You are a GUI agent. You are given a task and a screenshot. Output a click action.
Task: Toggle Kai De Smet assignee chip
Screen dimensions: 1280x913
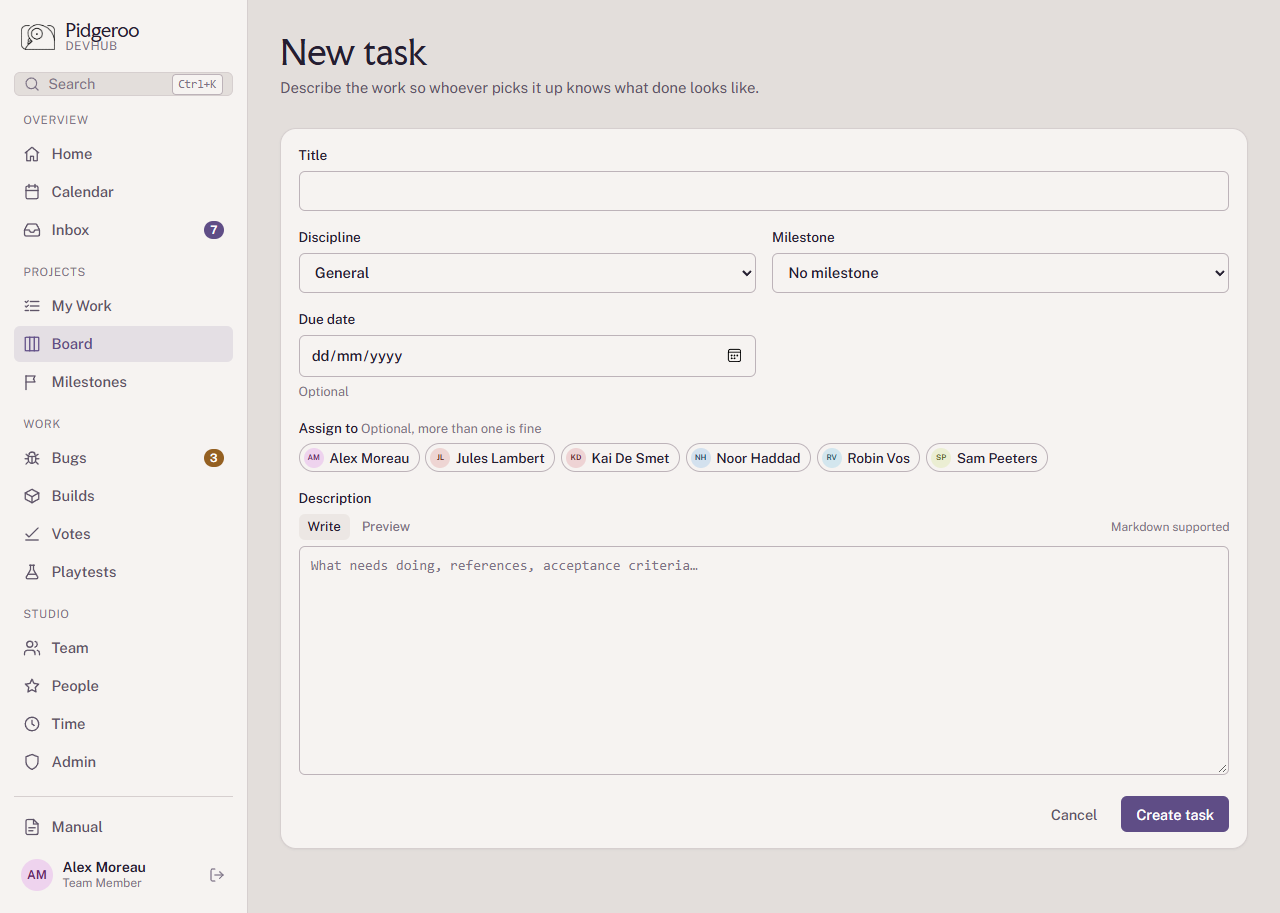tap(620, 458)
